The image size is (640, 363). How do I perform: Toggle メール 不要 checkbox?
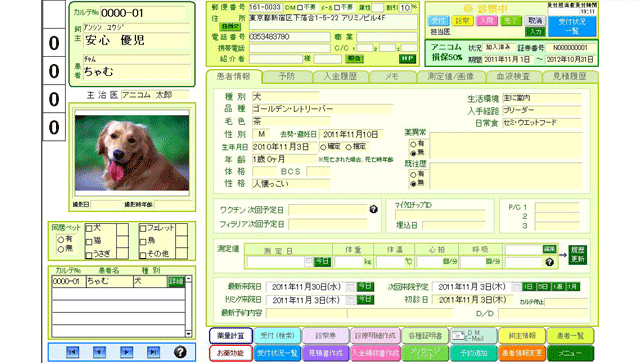point(336,7)
